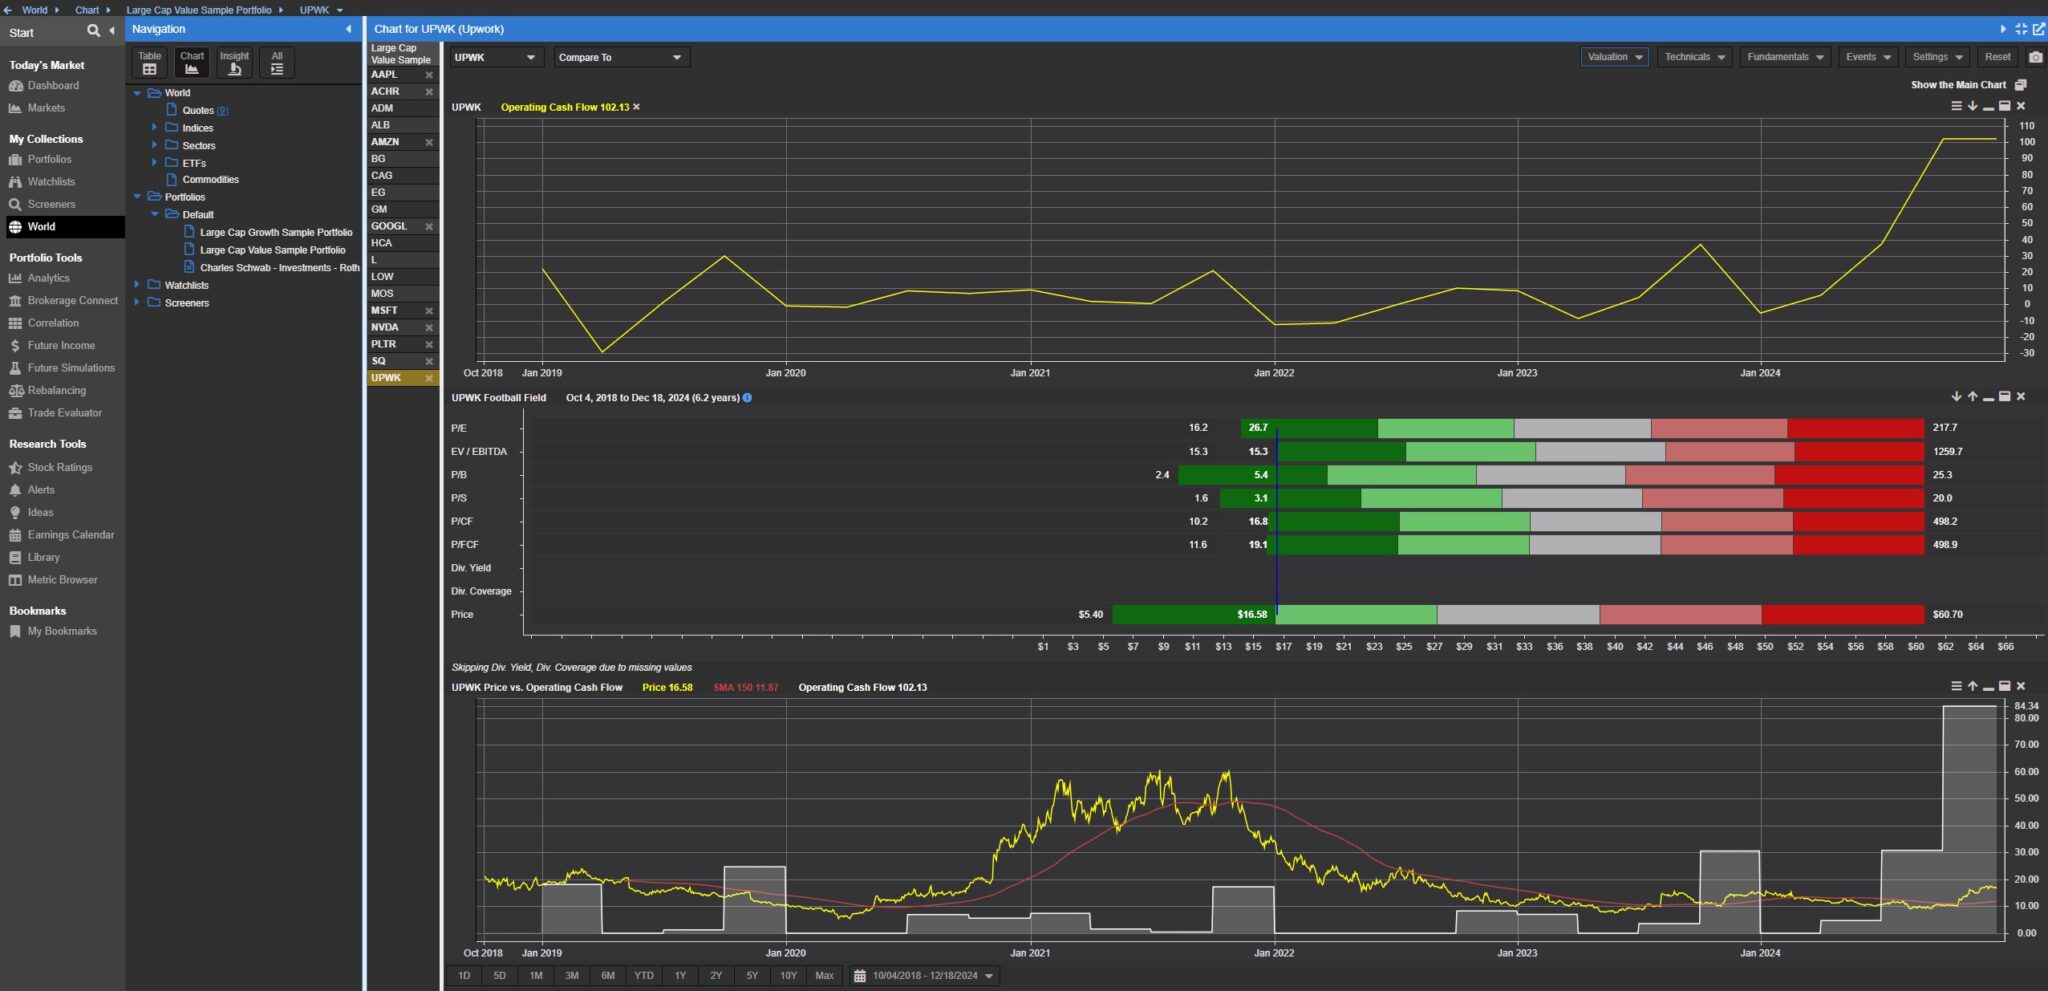2048x991 pixels.
Task: Click the search magnifier in Start panel
Action: (93, 31)
